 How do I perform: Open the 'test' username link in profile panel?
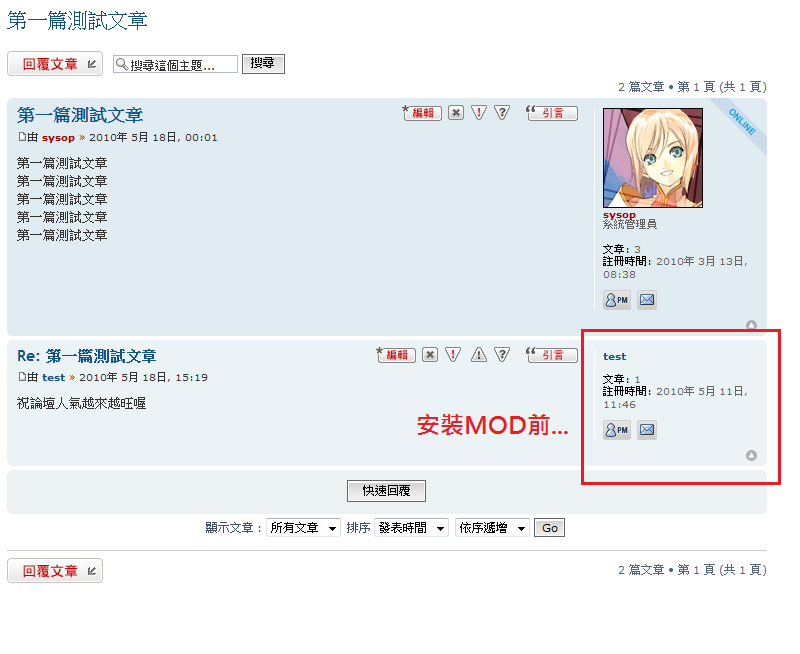[x=614, y=357]
